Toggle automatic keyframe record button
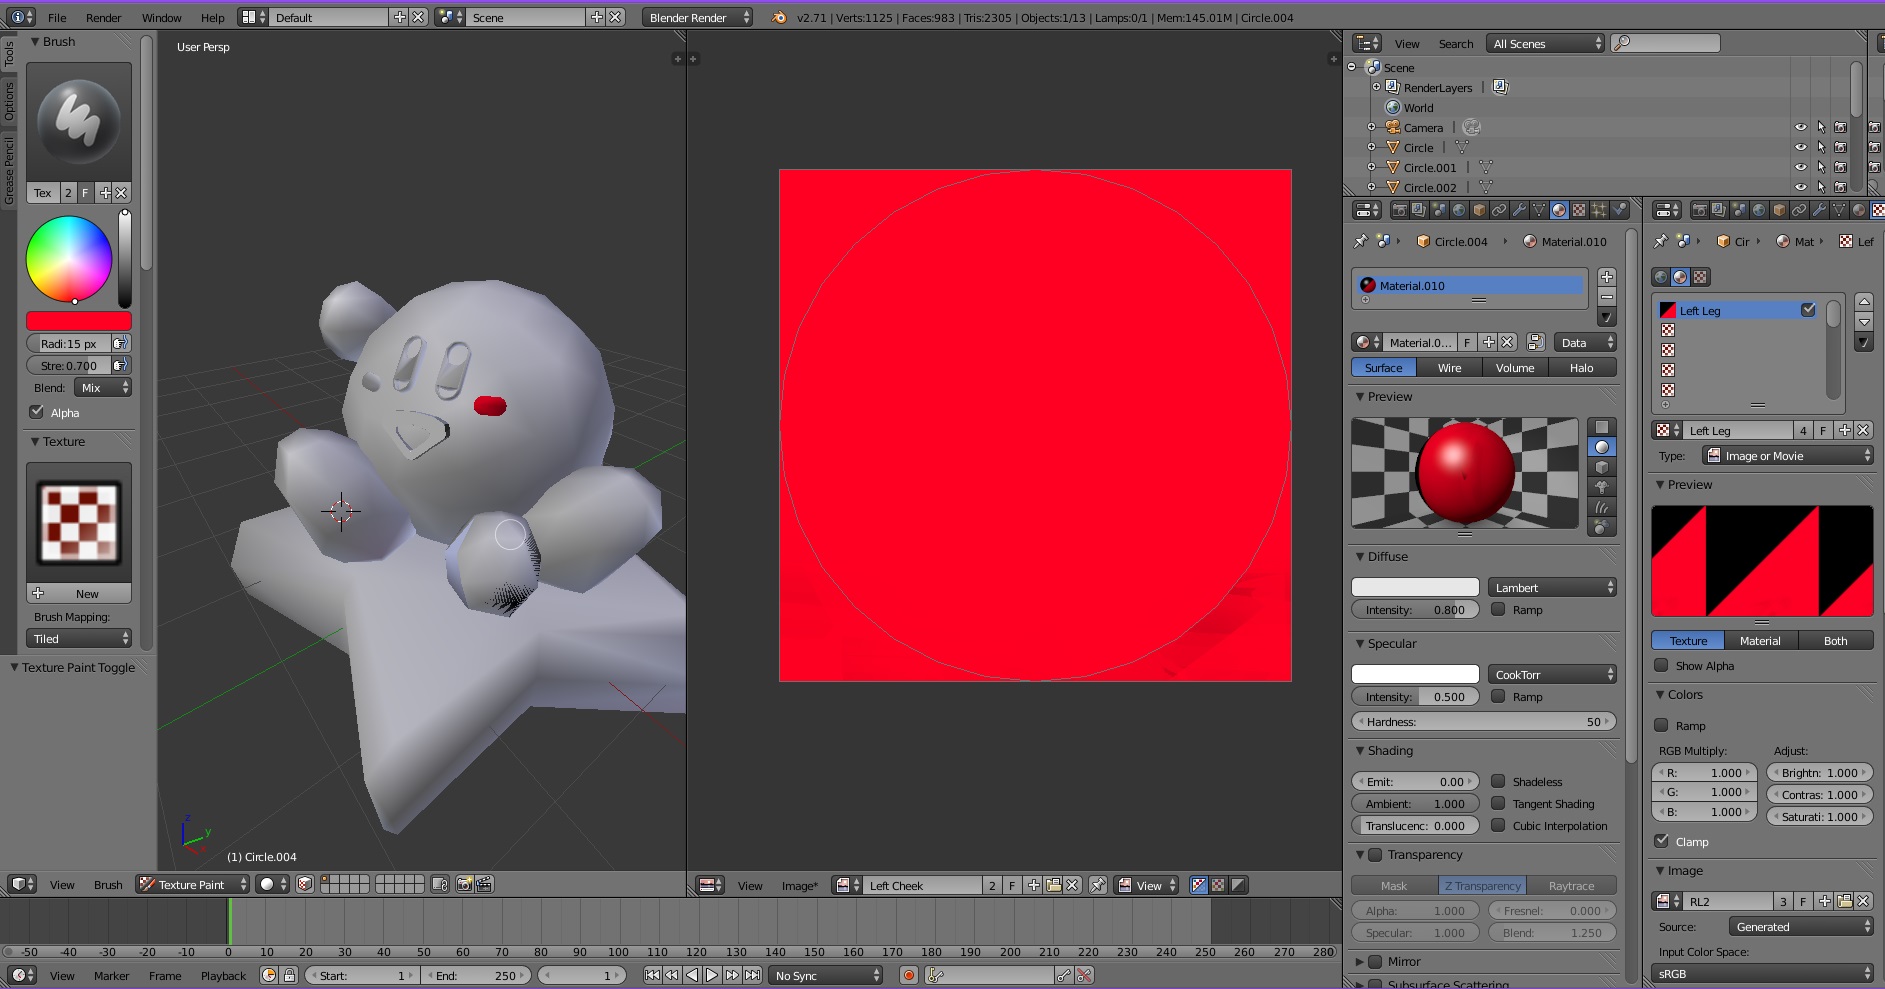This screenshot has height=989, width=1885. tap(909, 975)
